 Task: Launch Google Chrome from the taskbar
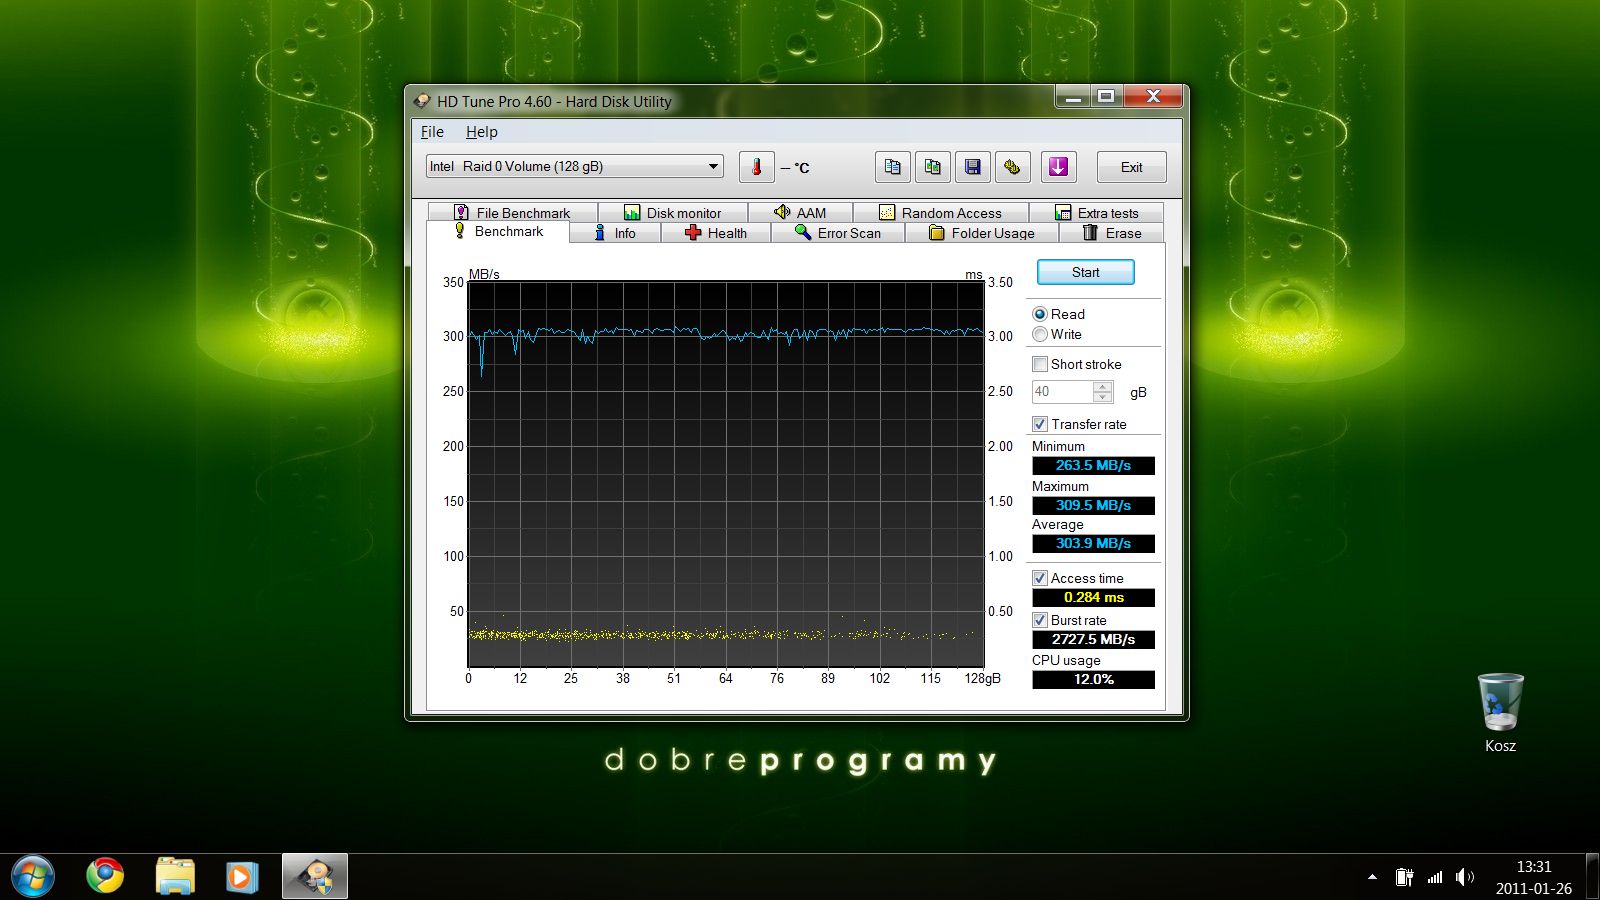tap(105, 877)
